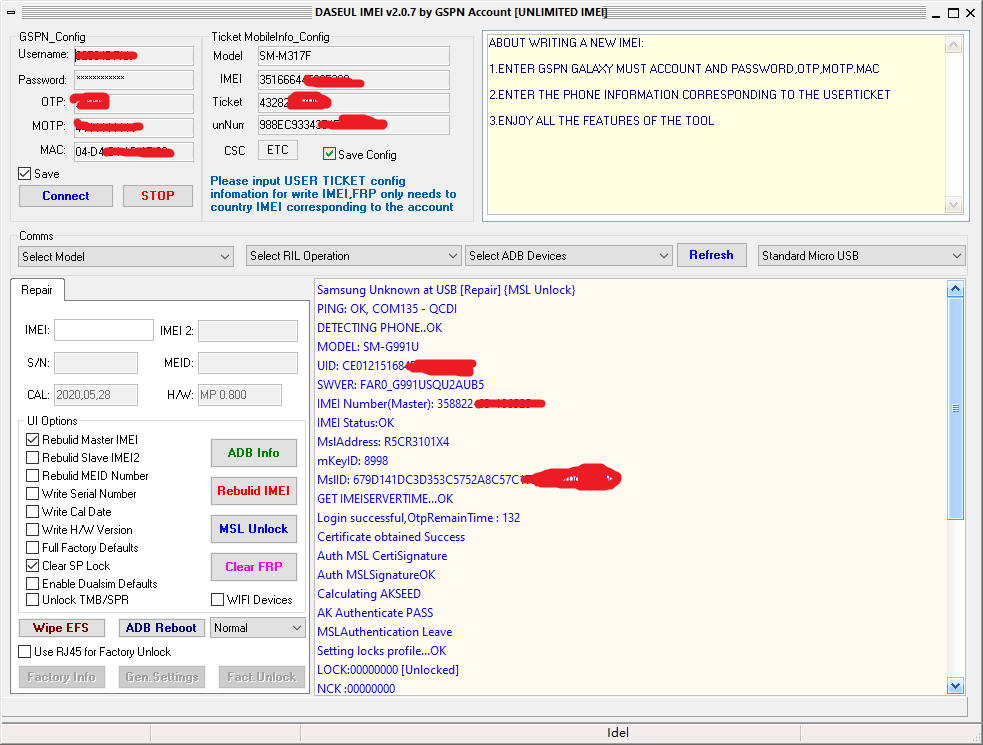Enable Use RJ45 for Factory Unlock
Screen dimensions: 983x745
25,652
